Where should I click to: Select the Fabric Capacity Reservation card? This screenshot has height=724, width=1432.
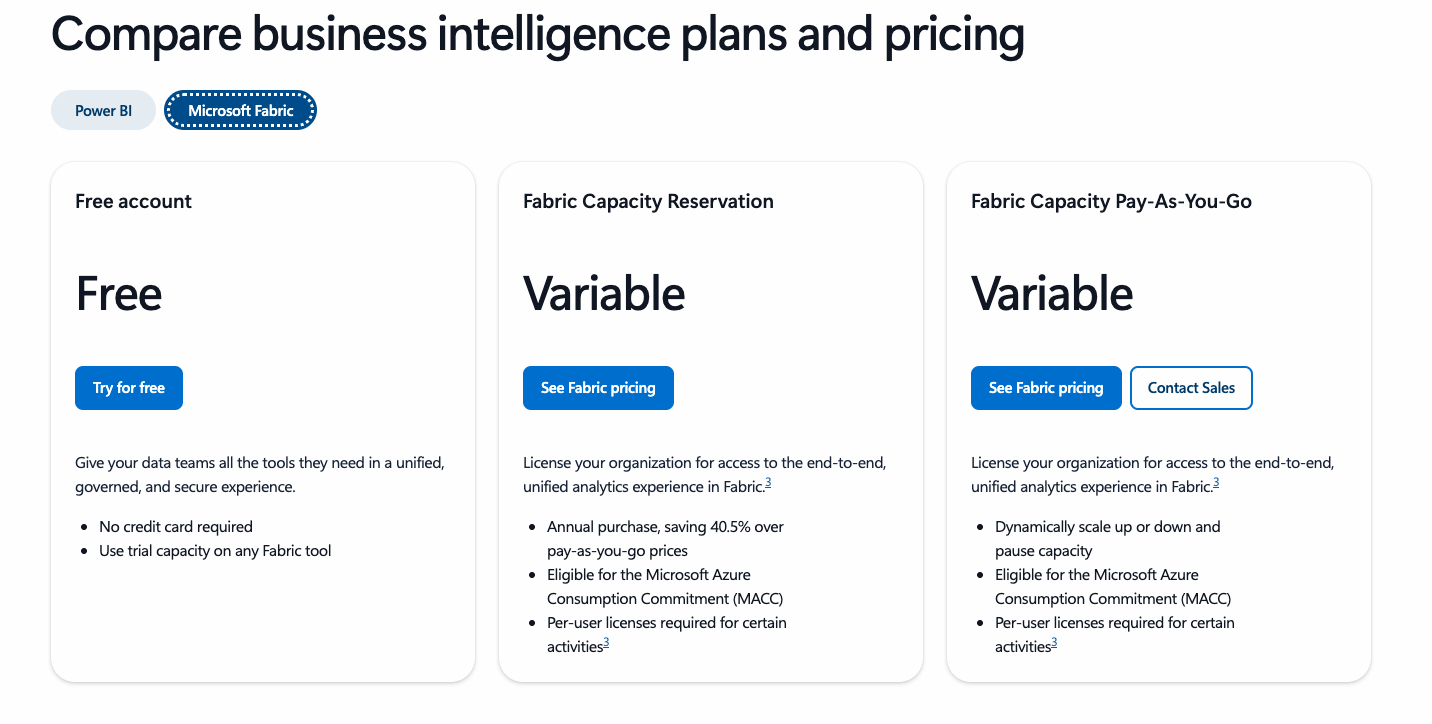711,420
